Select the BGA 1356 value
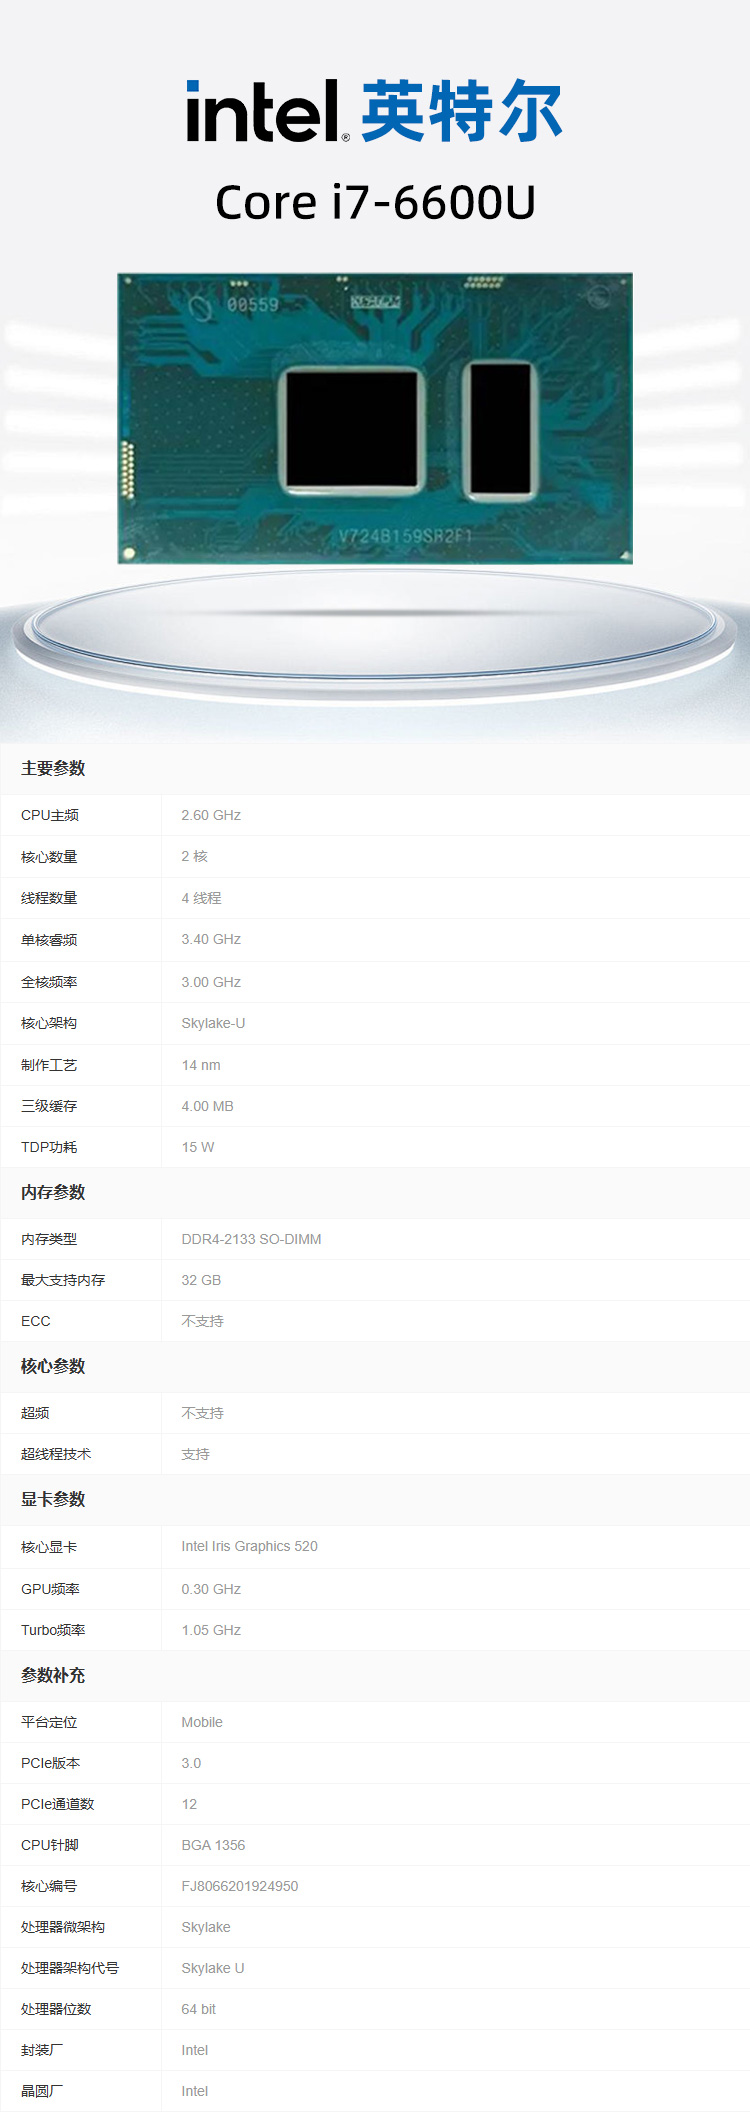The image size is (750, 2112). pyautogui.click(x=213, y=1845)
